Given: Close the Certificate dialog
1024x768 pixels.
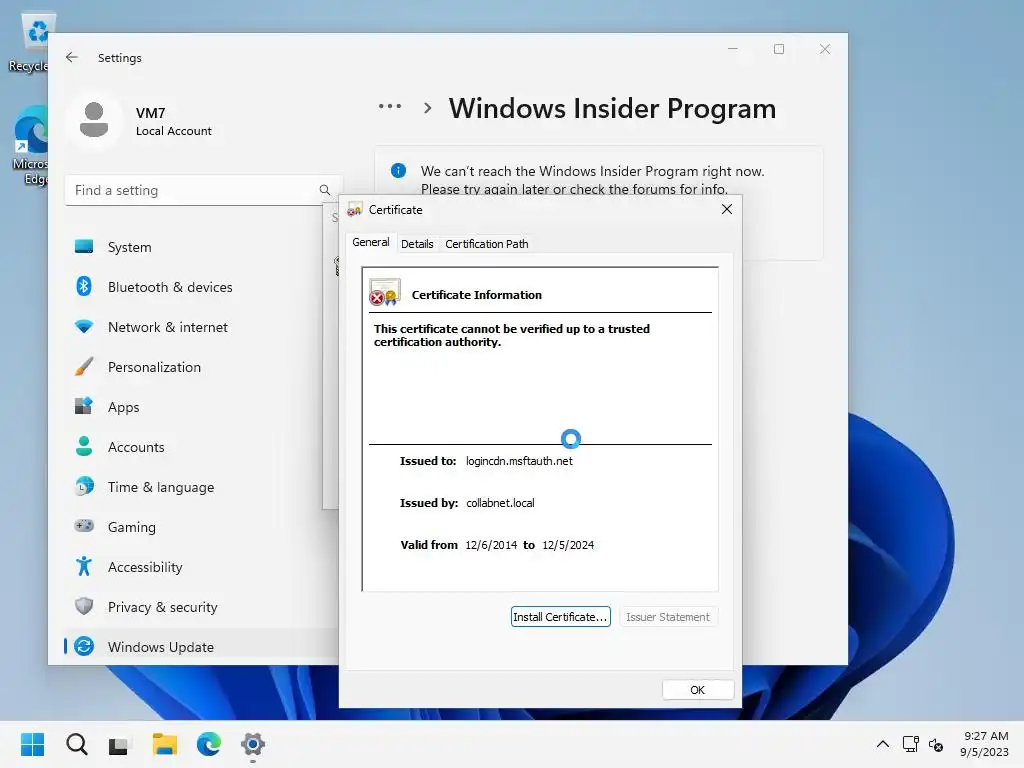Looking at the screenshot, I should (726, 209).
